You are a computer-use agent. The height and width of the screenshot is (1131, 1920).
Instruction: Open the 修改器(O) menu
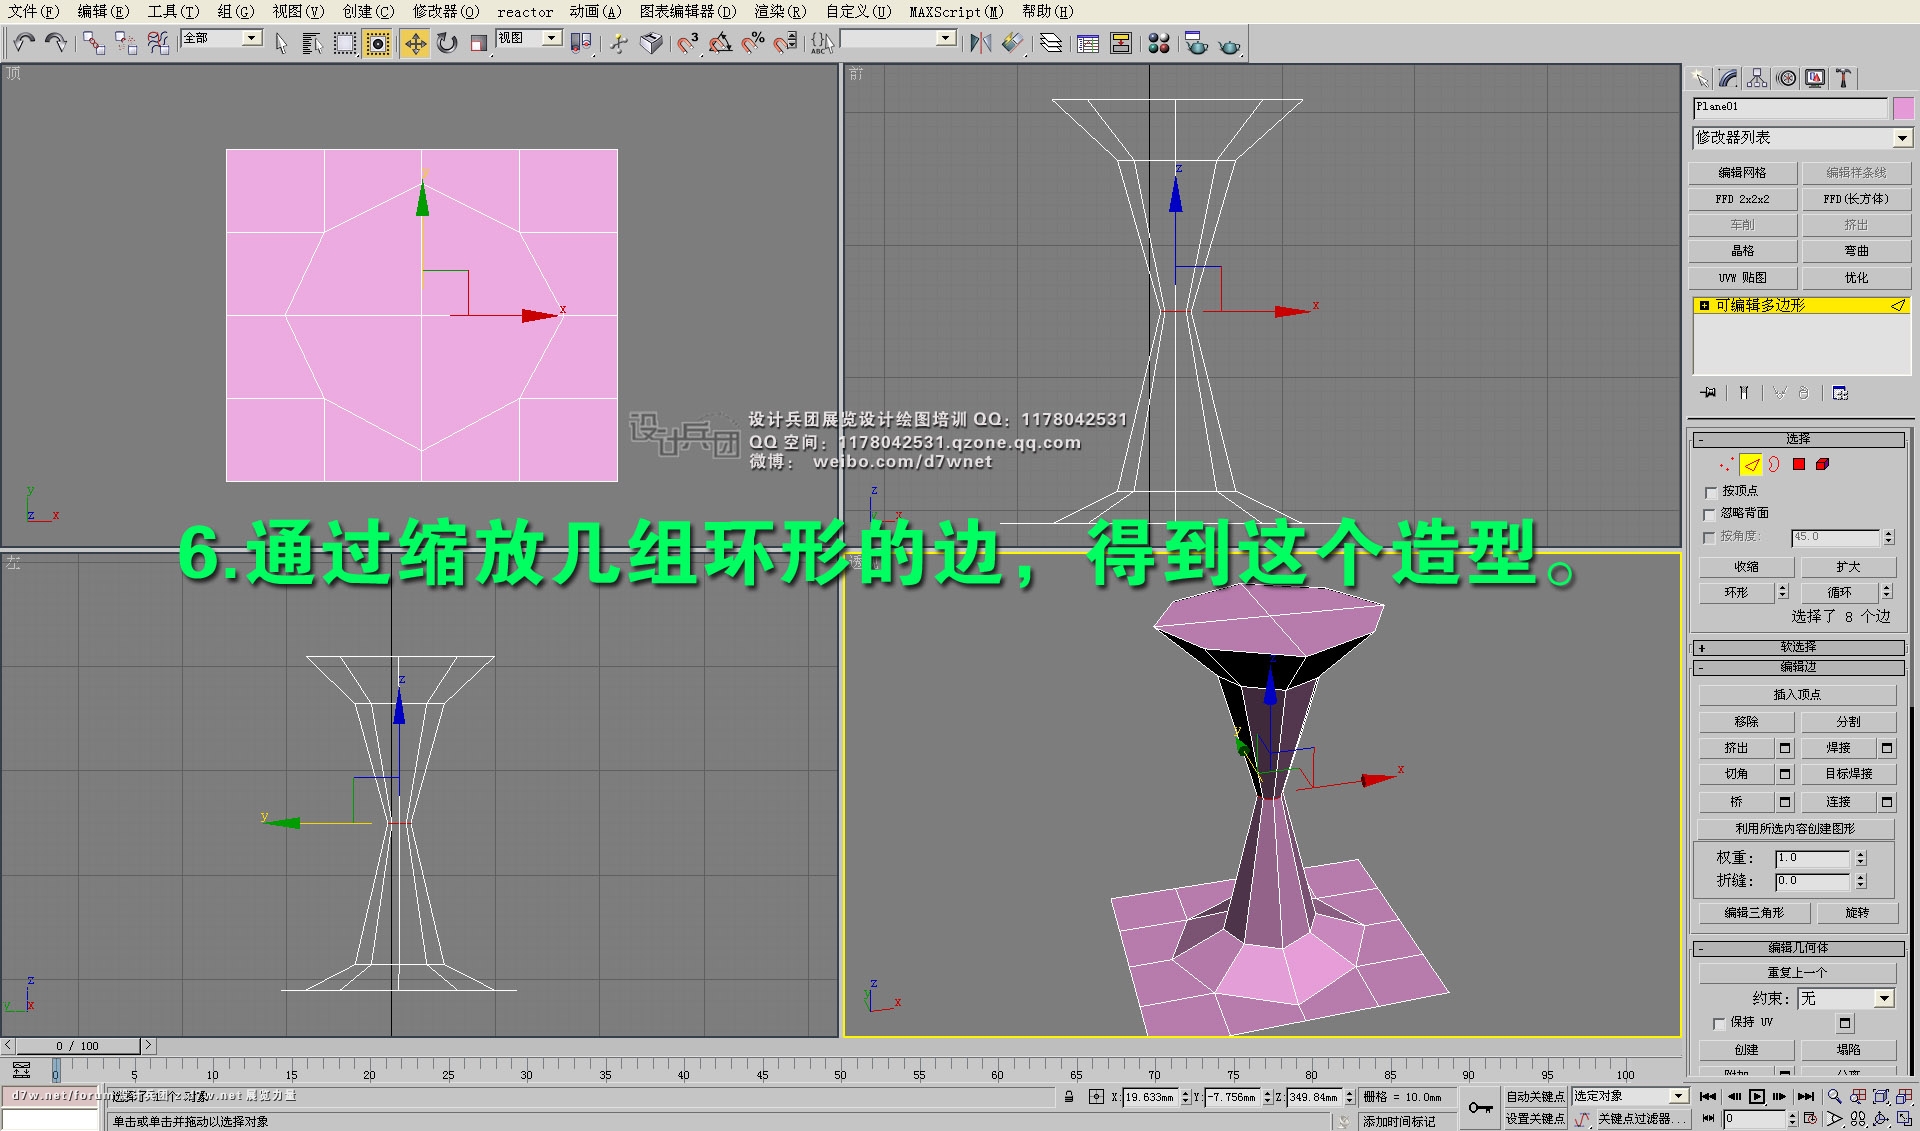[446, 12]
